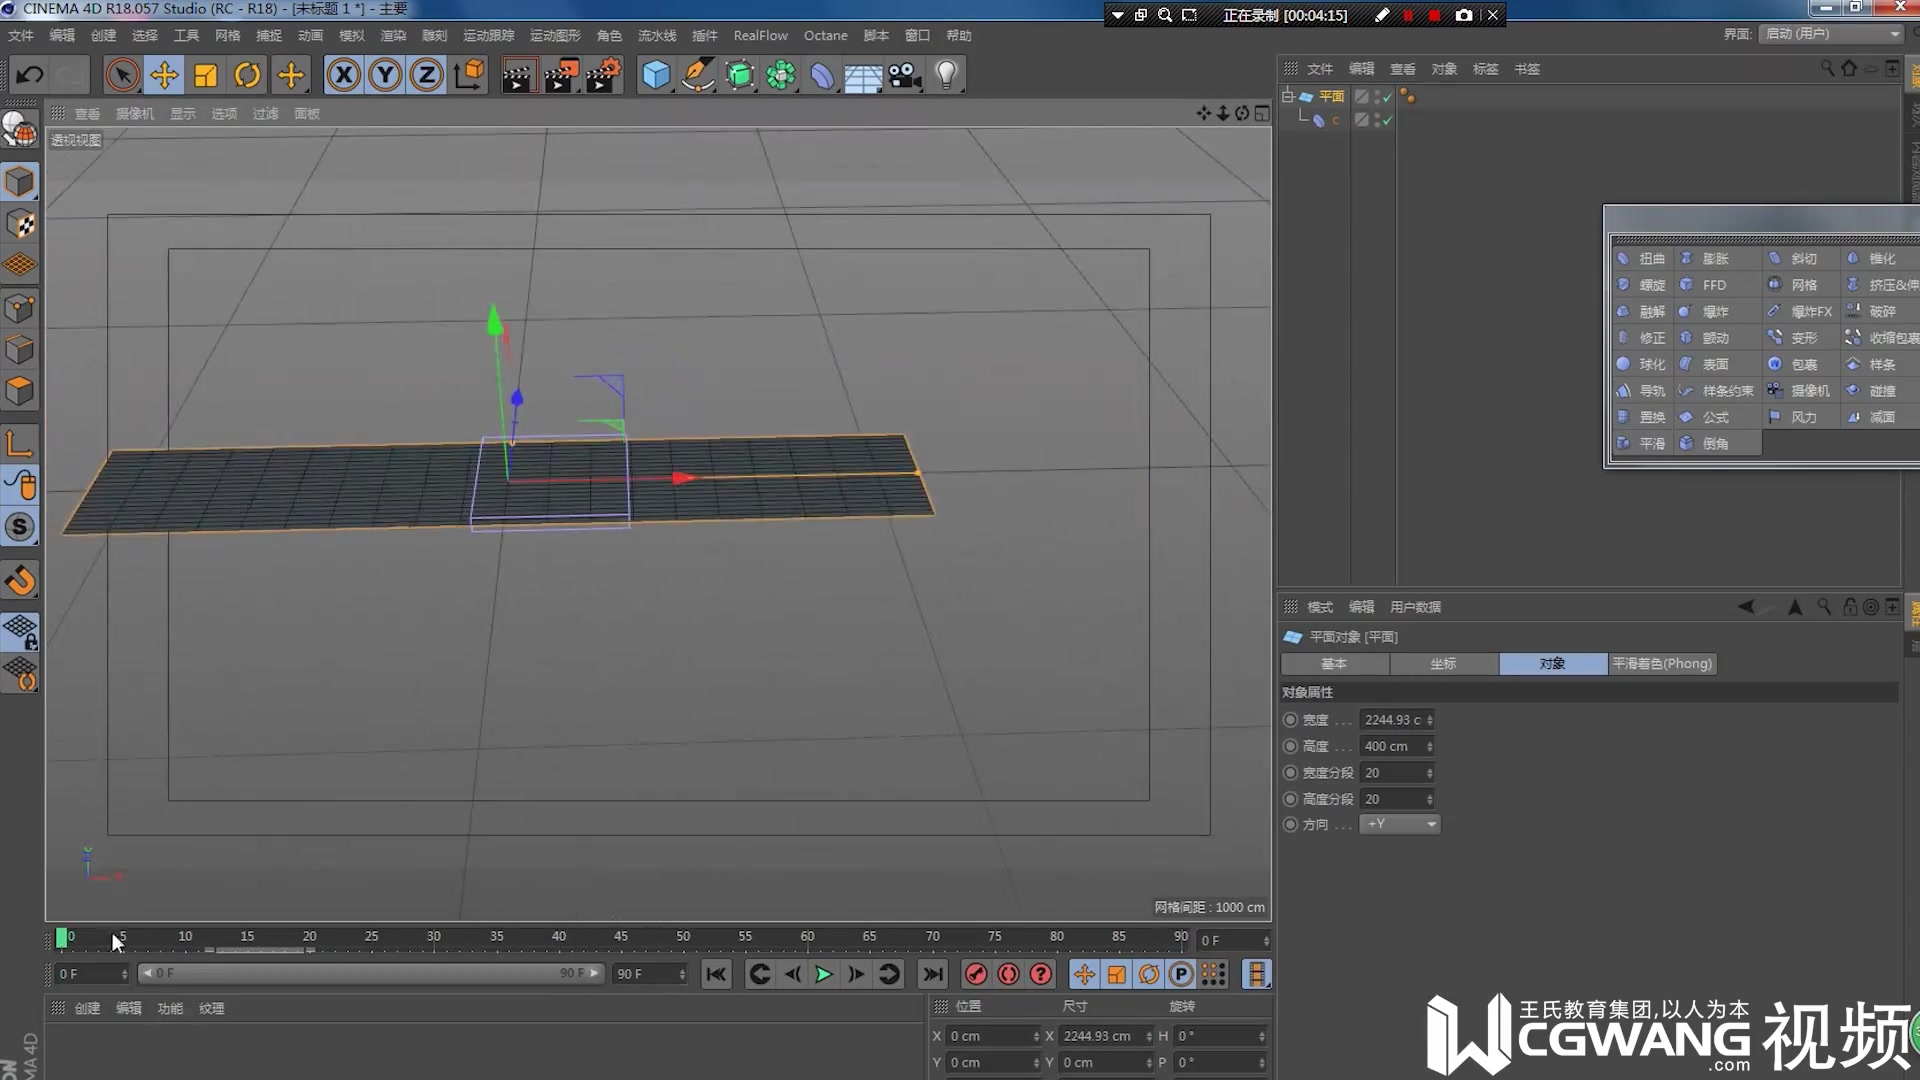Select the Move tool in toolbar
This screenshot has height=1080, width=1920.
coord(164,75)
